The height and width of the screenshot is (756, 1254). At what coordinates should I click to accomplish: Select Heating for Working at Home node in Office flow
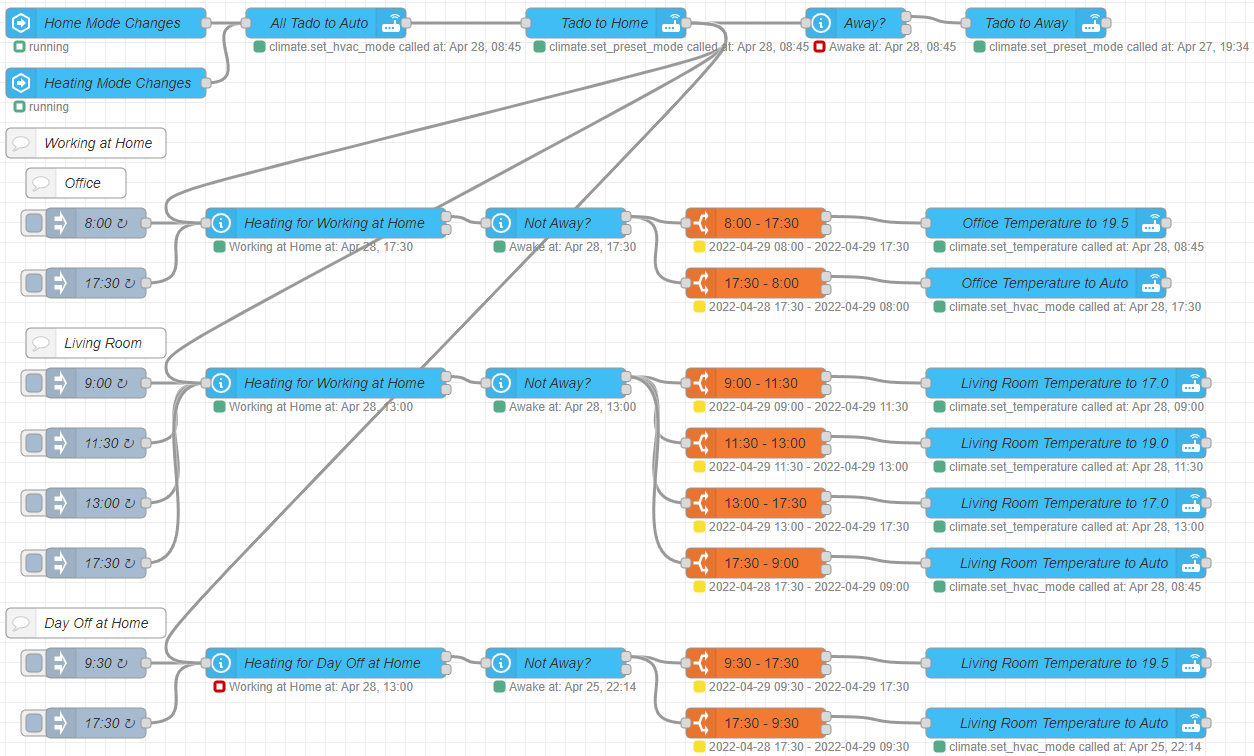tap(326, 223)
